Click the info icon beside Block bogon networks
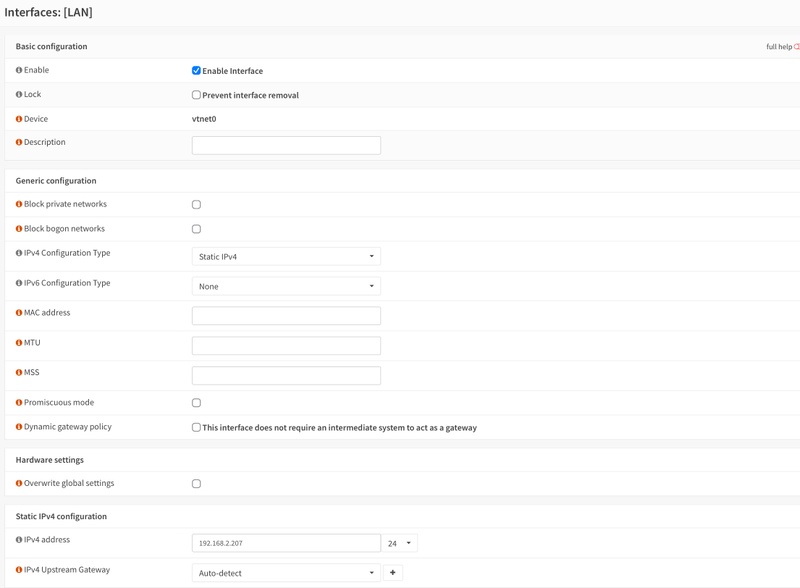 tap(19, 229)
